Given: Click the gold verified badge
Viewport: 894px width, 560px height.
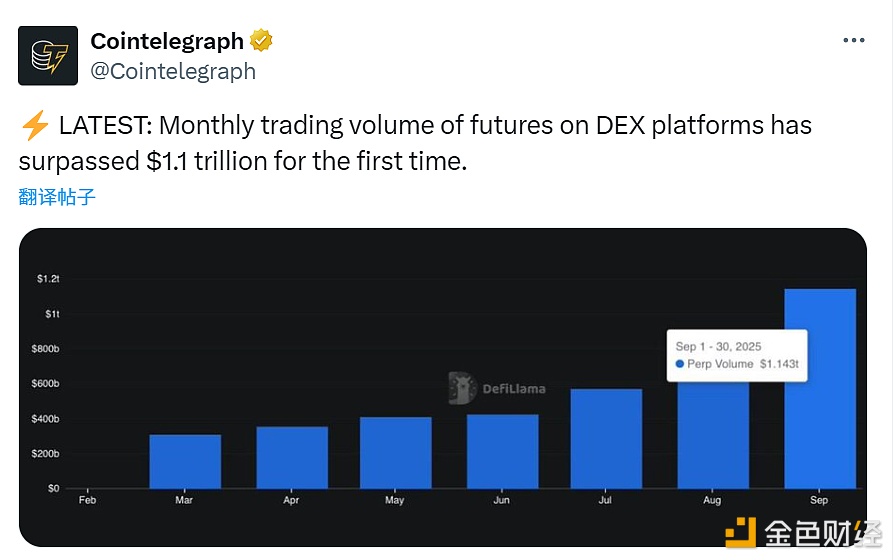Looking at the screenshot, I should (x=262, y=41).
